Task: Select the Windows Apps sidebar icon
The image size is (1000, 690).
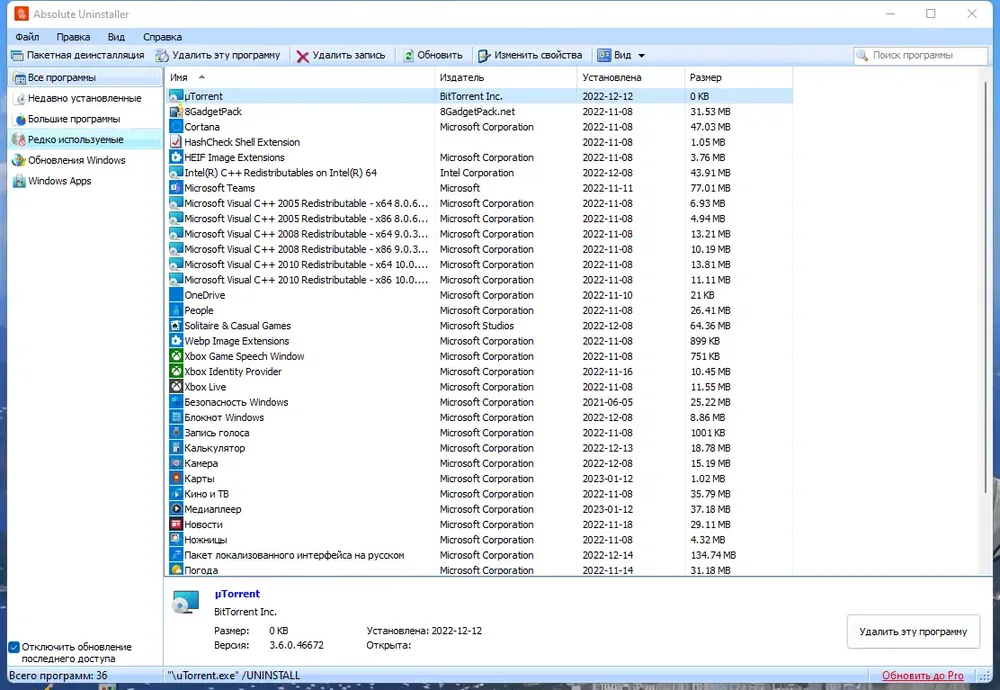Action: tap(19, 181)
